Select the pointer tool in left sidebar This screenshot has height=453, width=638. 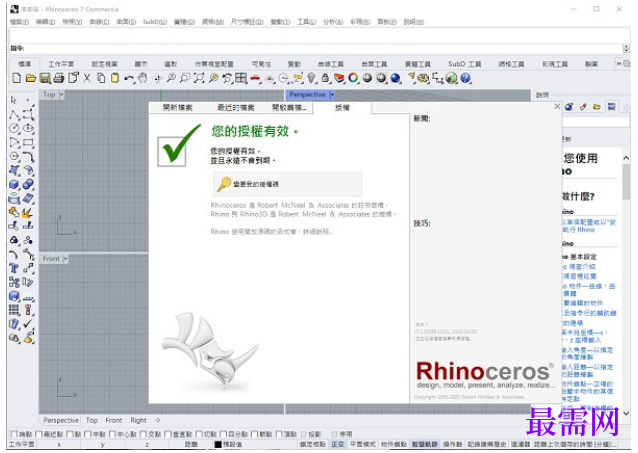pyautogui.click(x=14, y=100)
